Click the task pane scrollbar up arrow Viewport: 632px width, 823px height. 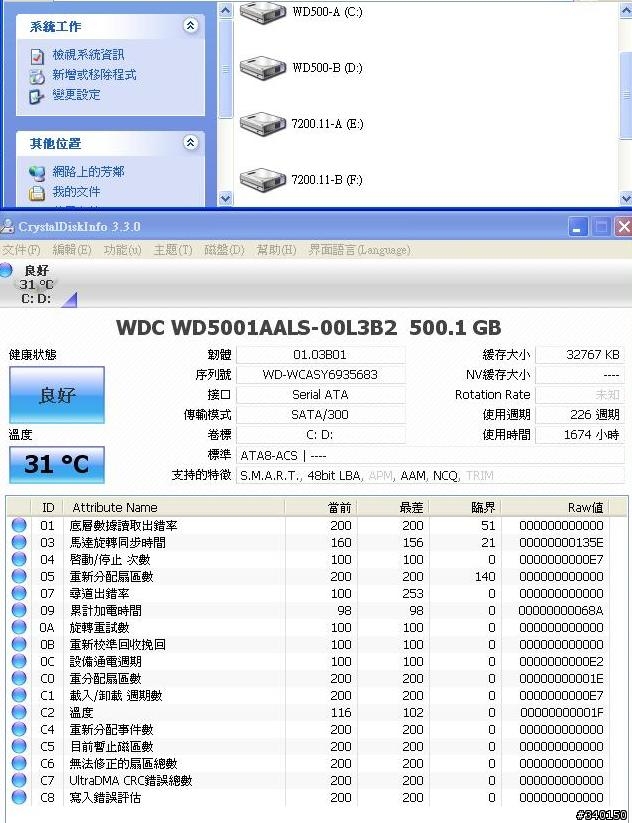pyautogui.click(x=225, y=10)
